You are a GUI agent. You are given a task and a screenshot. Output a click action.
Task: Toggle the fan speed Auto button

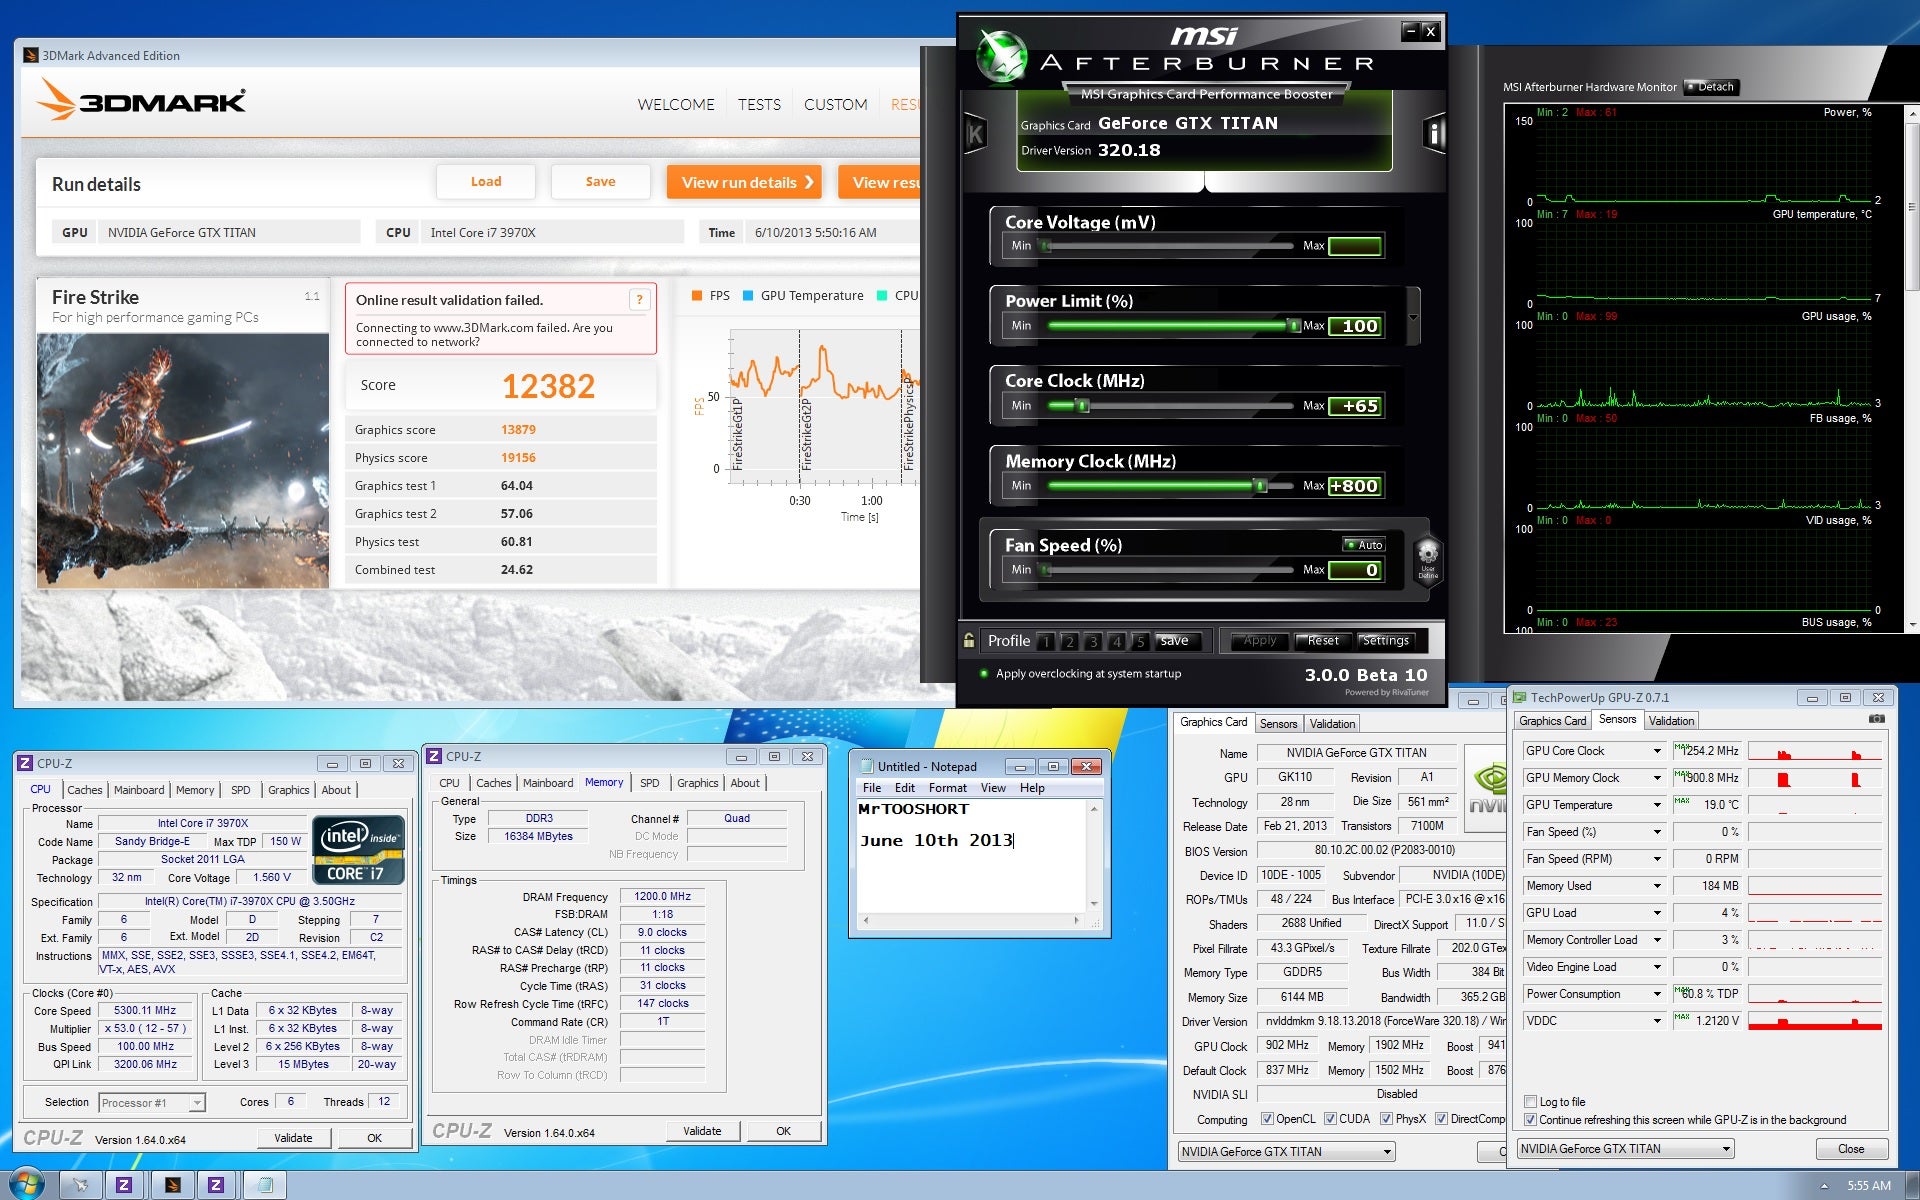[1364, 545]
